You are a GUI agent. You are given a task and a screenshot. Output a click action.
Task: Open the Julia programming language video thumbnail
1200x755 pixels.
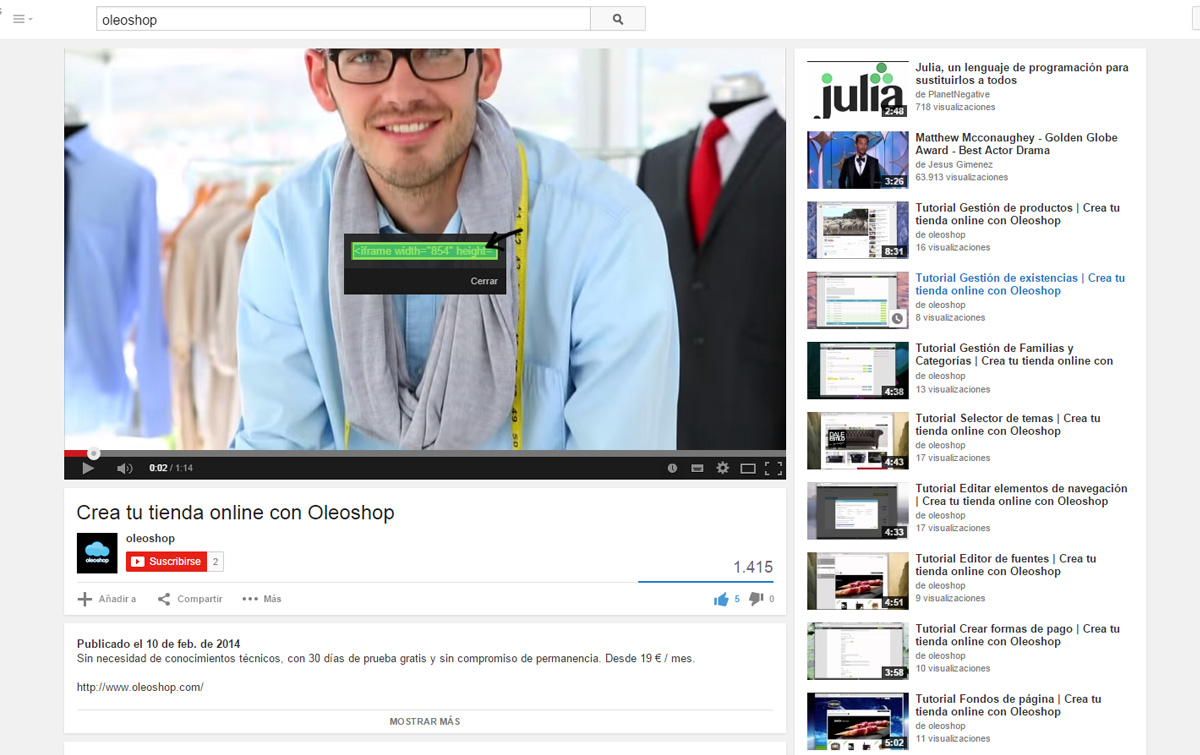coord(857,90)
